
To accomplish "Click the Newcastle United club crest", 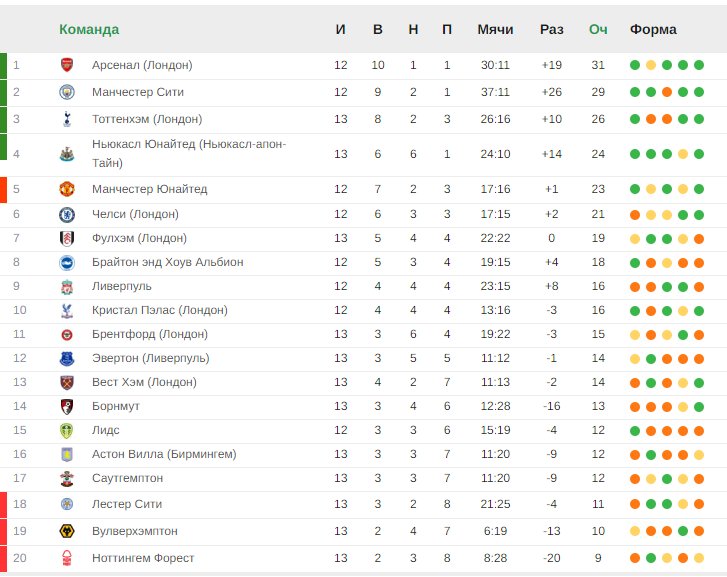I will 67,154.
